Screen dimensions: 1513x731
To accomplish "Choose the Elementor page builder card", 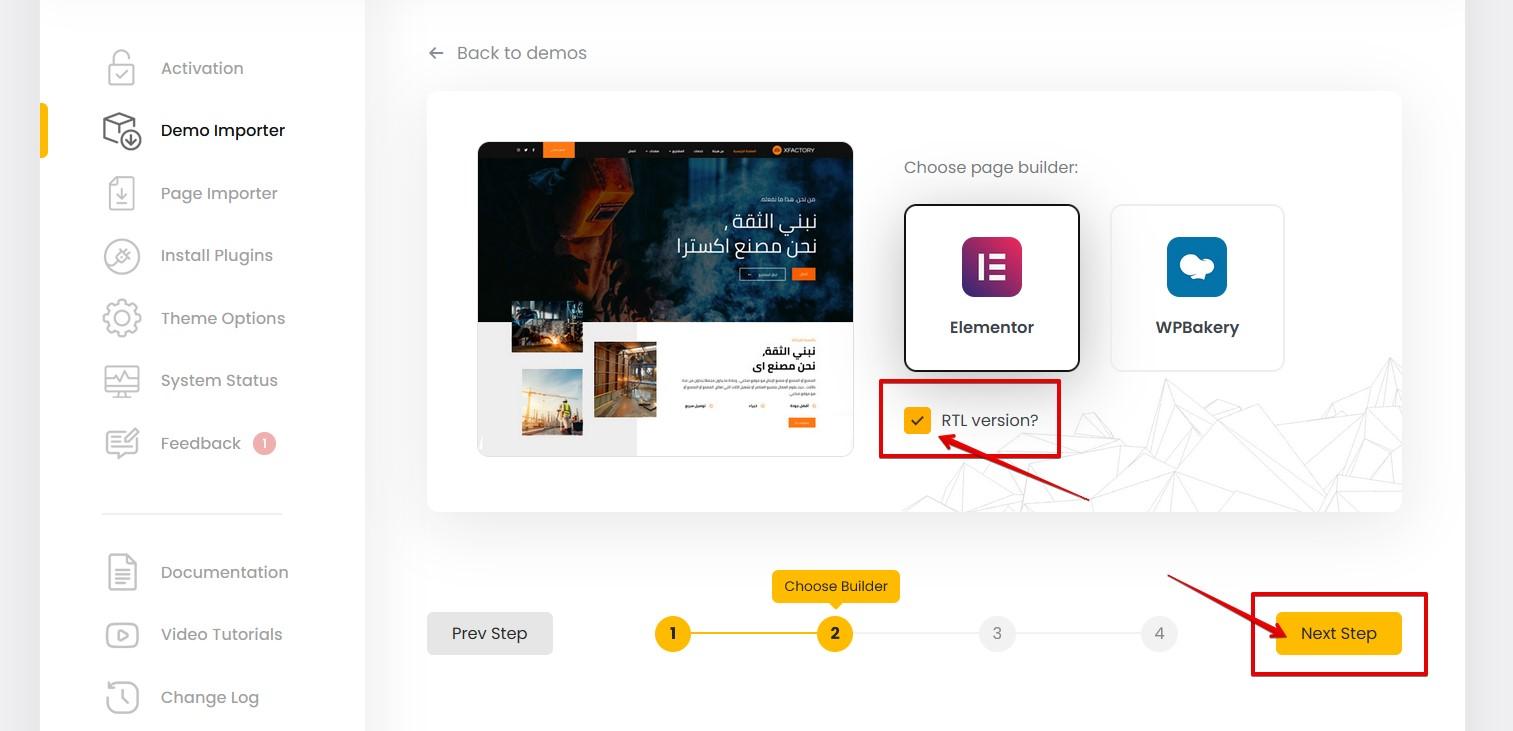I will coord(992,288).
